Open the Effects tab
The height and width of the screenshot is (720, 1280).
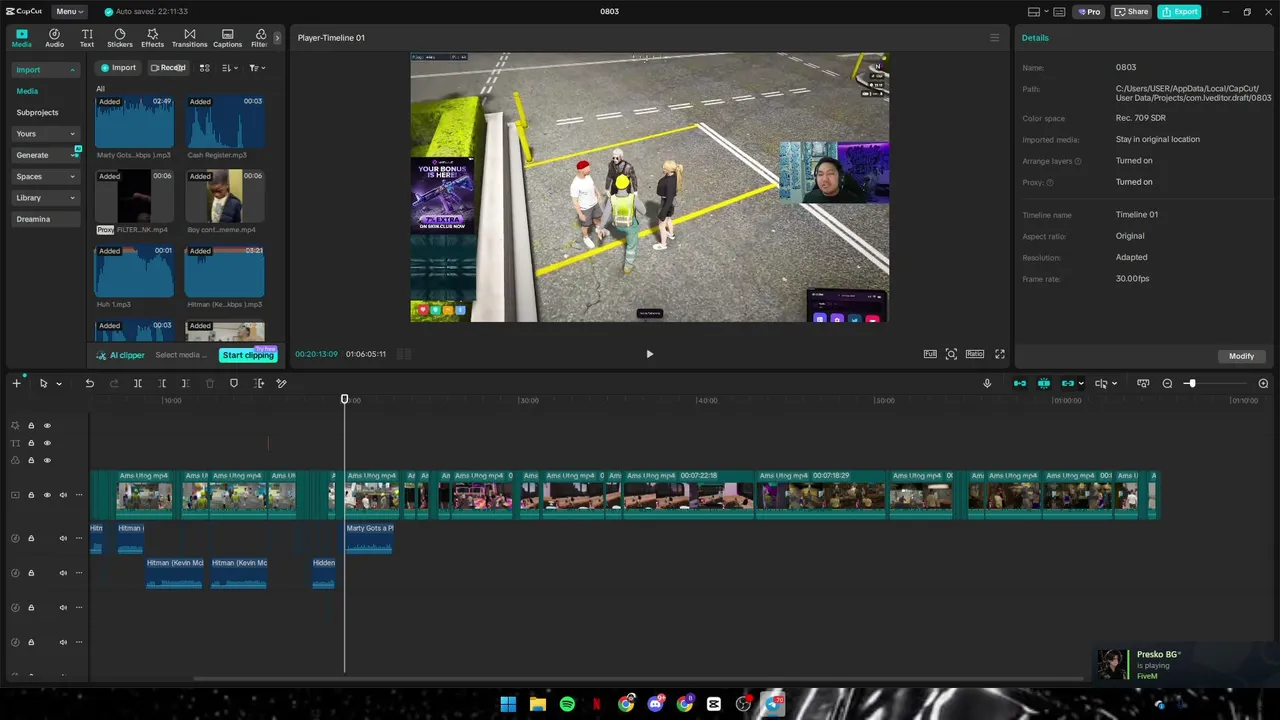tap(152, 38)
